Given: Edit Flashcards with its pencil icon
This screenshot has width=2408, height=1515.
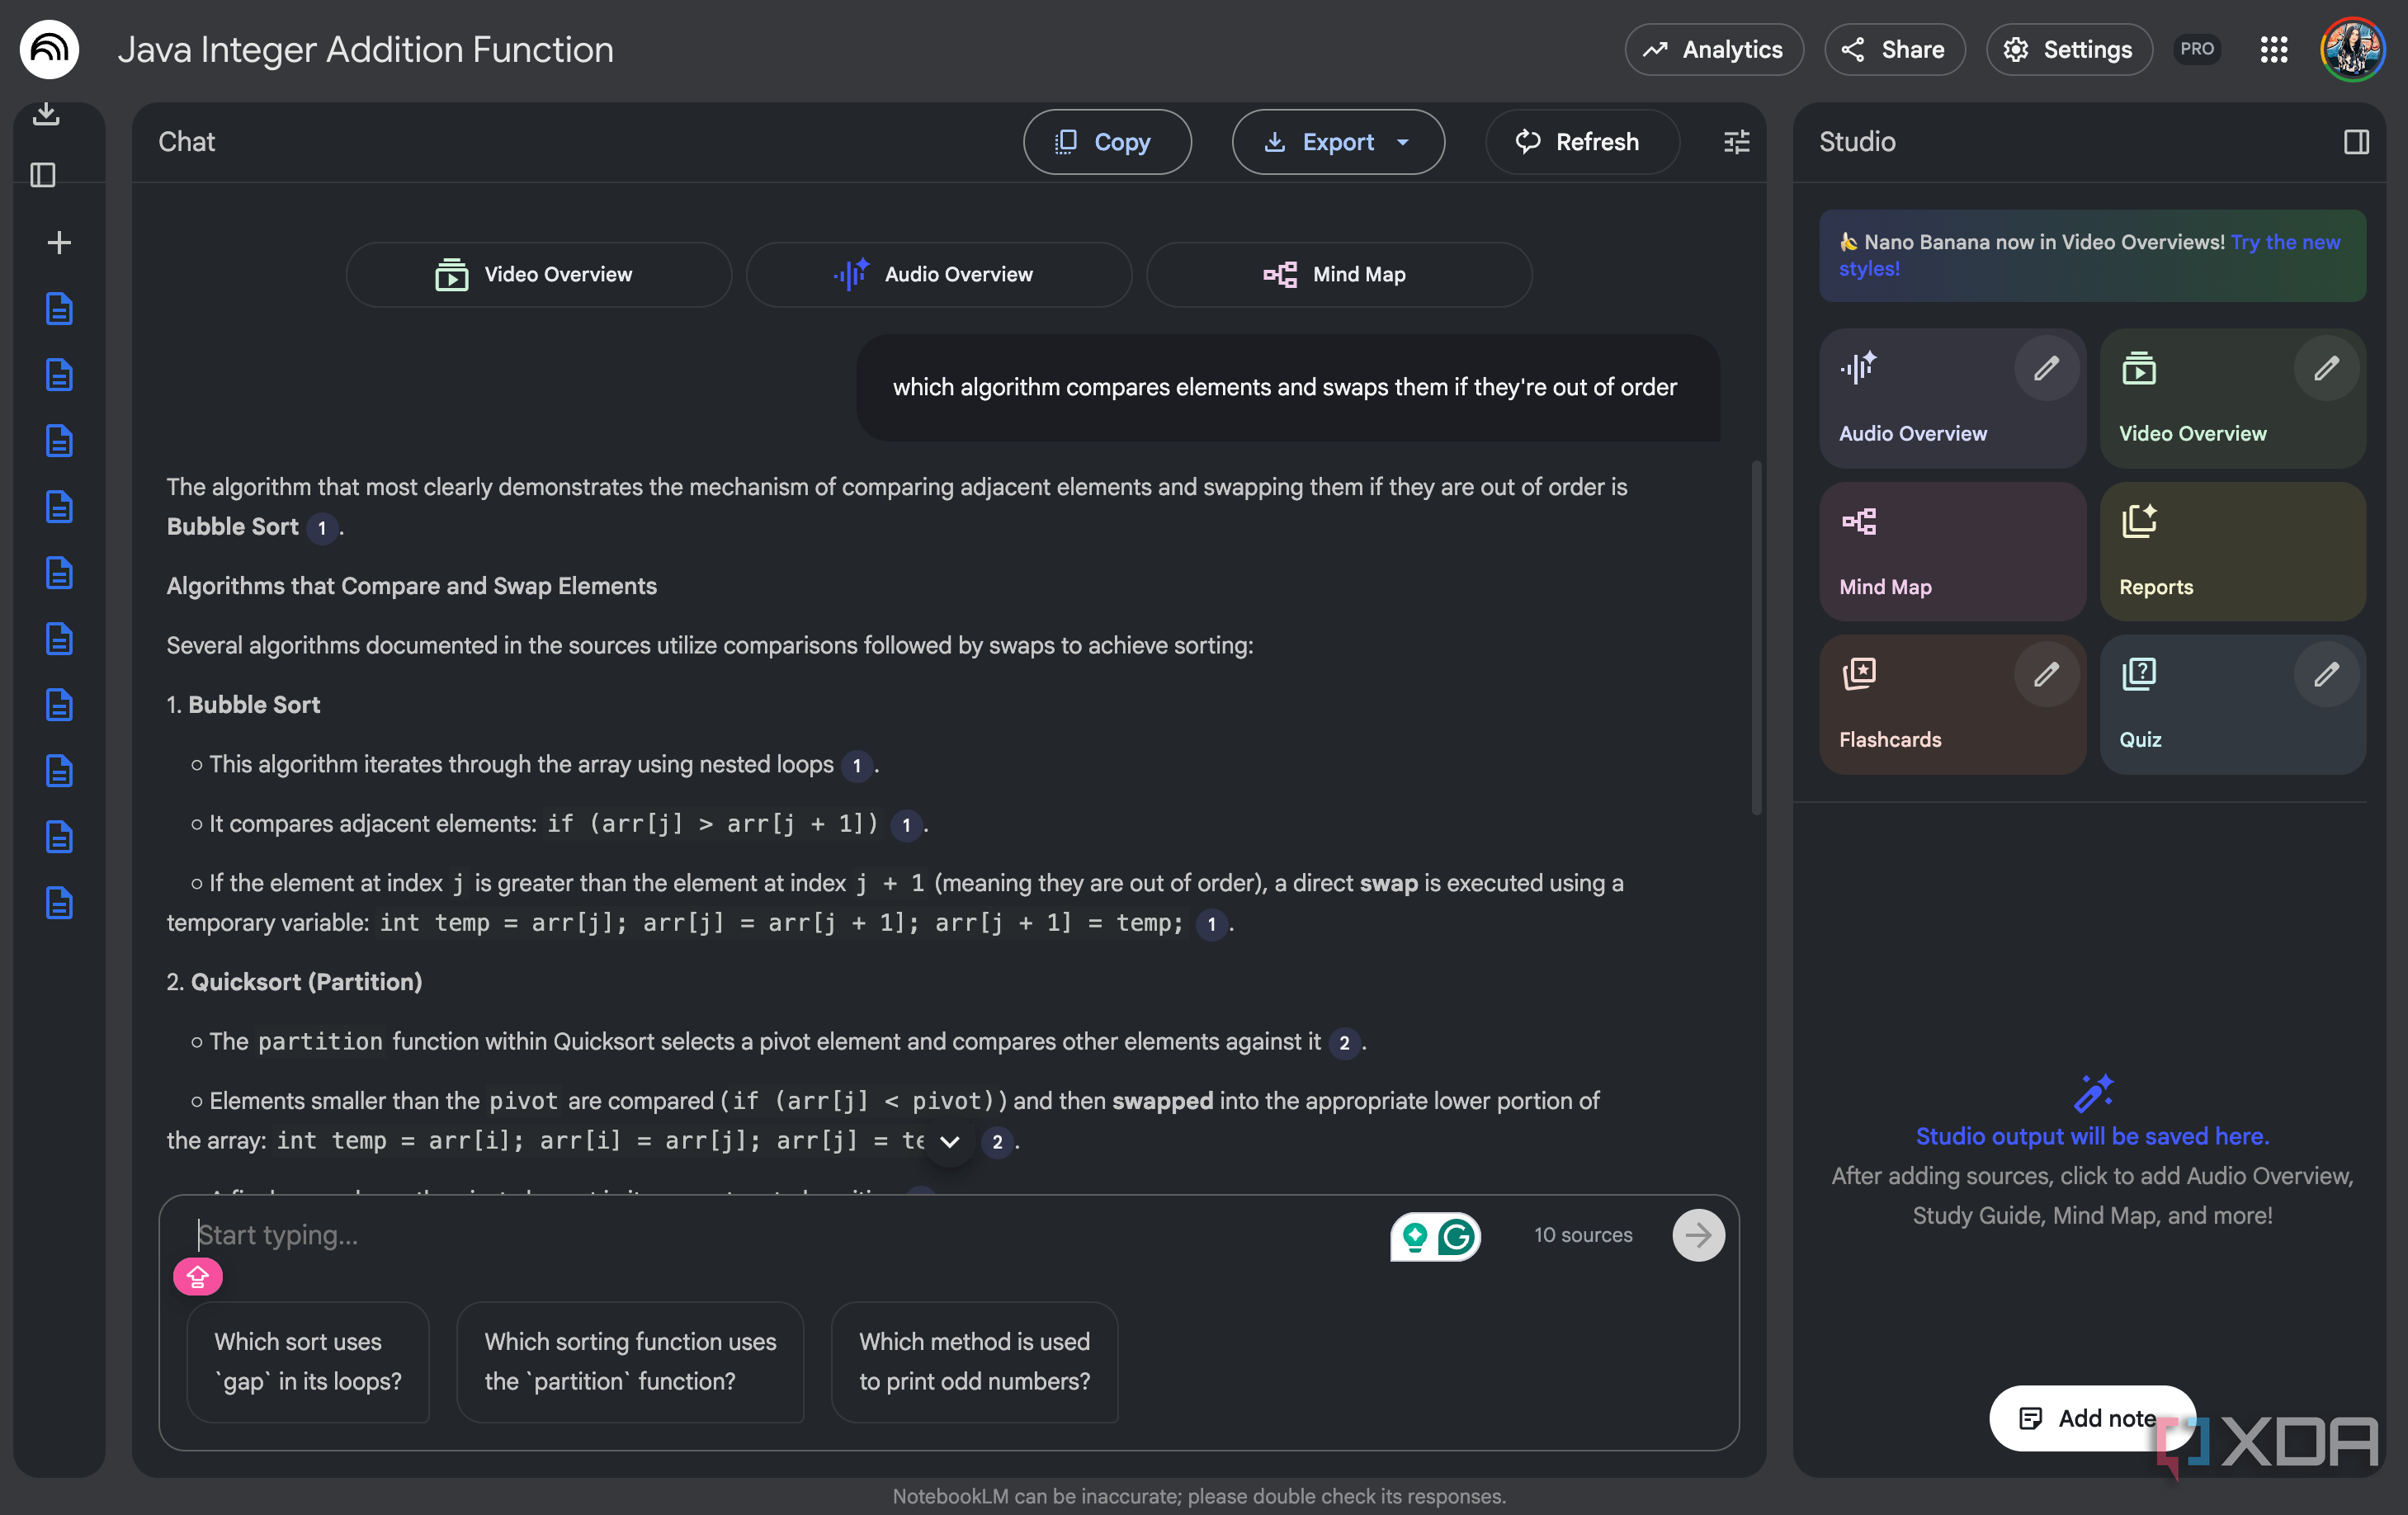Looking at the screenshot, I should click(2046, 674).
